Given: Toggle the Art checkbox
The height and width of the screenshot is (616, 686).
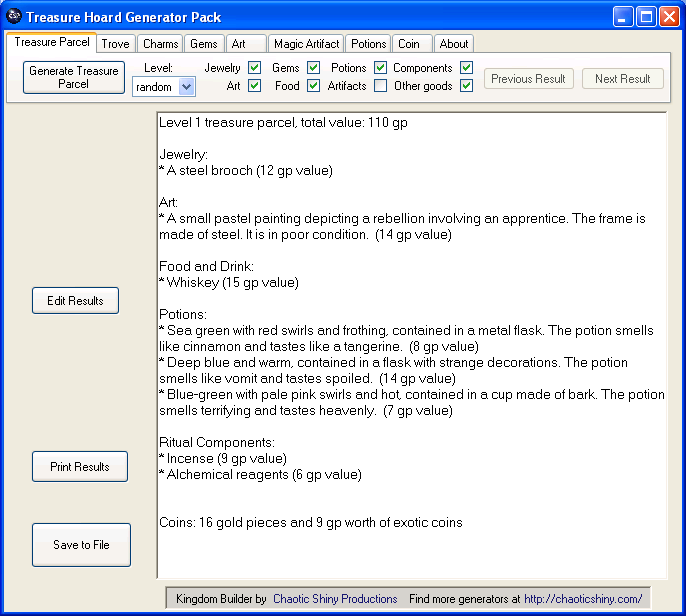Looking at the screenshot, I should [254, 86].
